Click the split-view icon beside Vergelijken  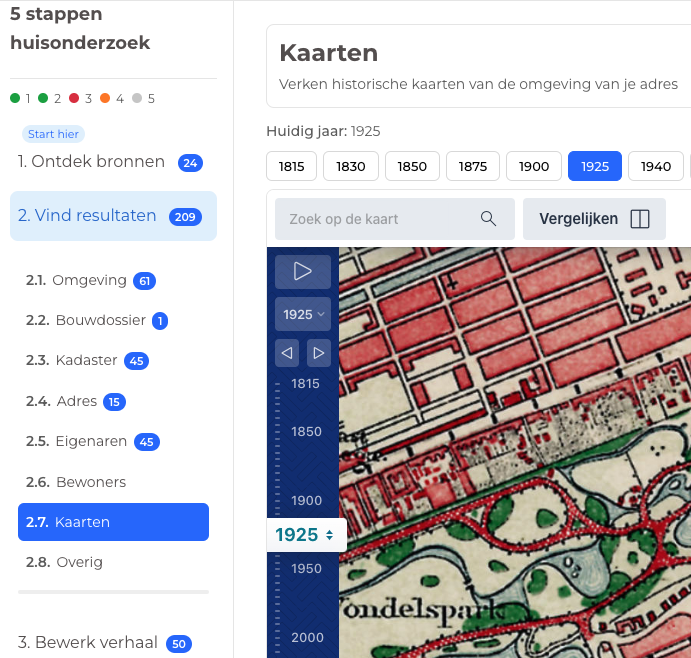point(640,219)
